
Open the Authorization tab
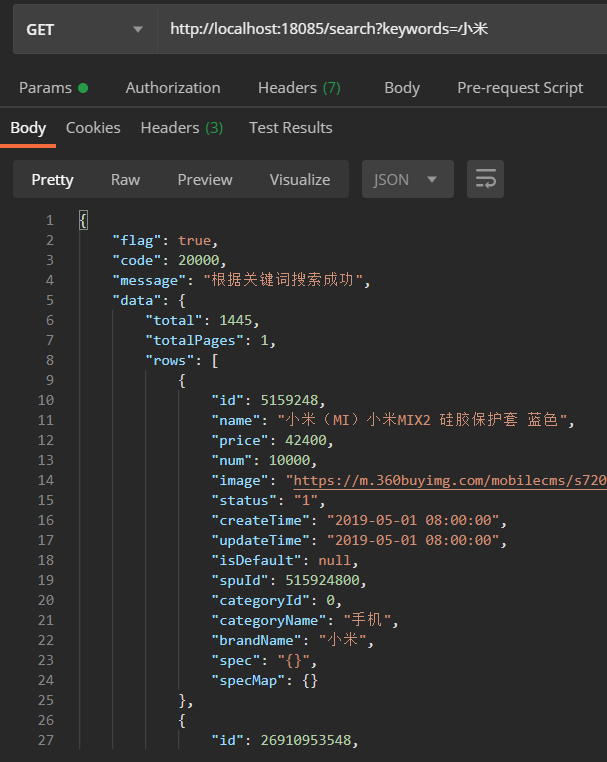click(x=173, y=88)
